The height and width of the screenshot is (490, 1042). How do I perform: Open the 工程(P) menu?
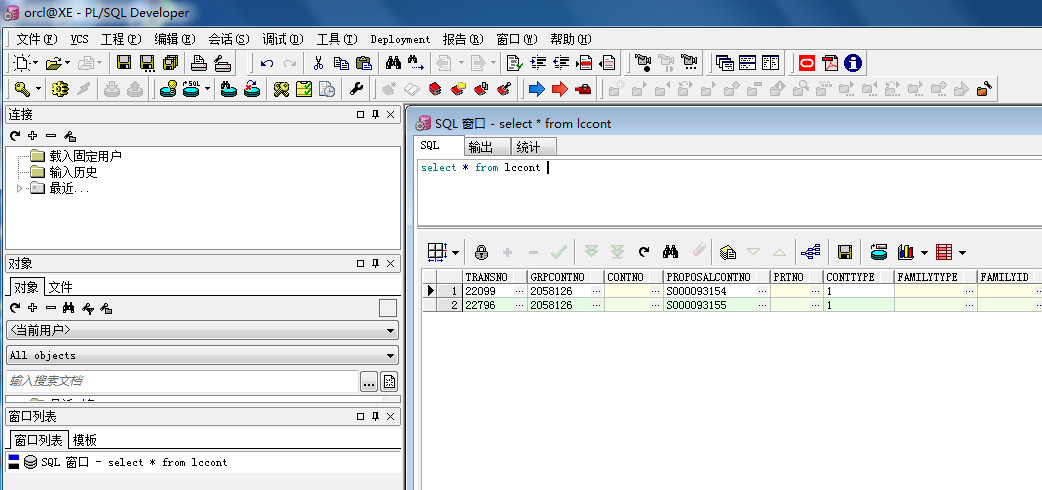tap(122, 39)
